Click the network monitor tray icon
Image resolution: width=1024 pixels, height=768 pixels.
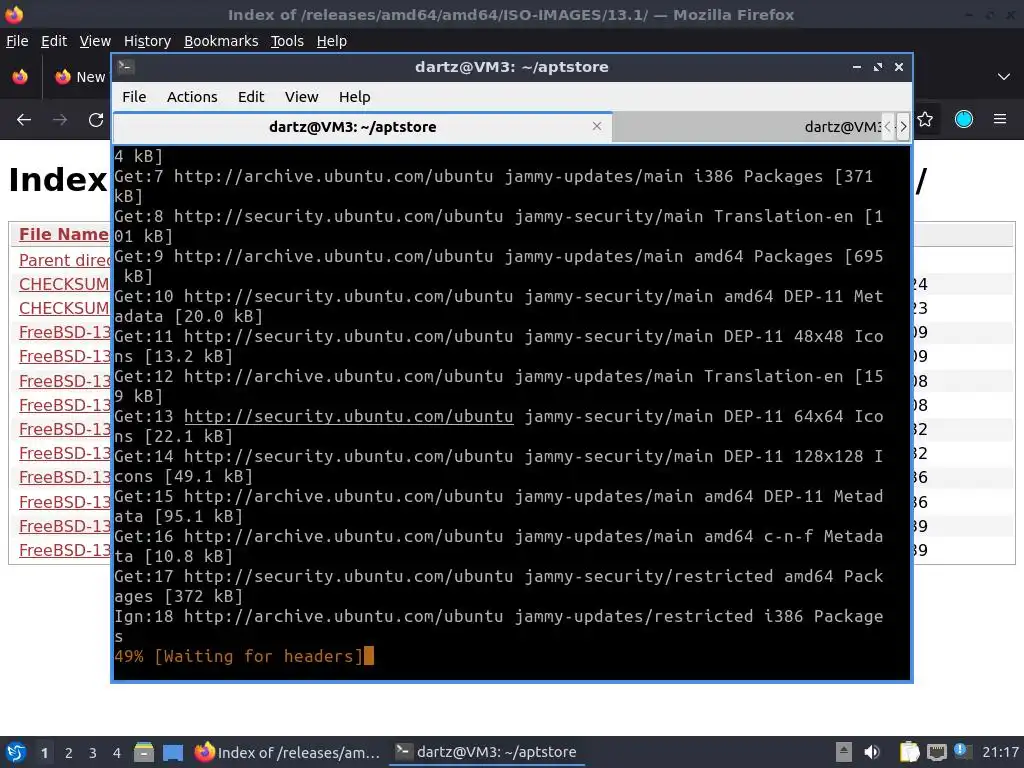coord(936,752)
